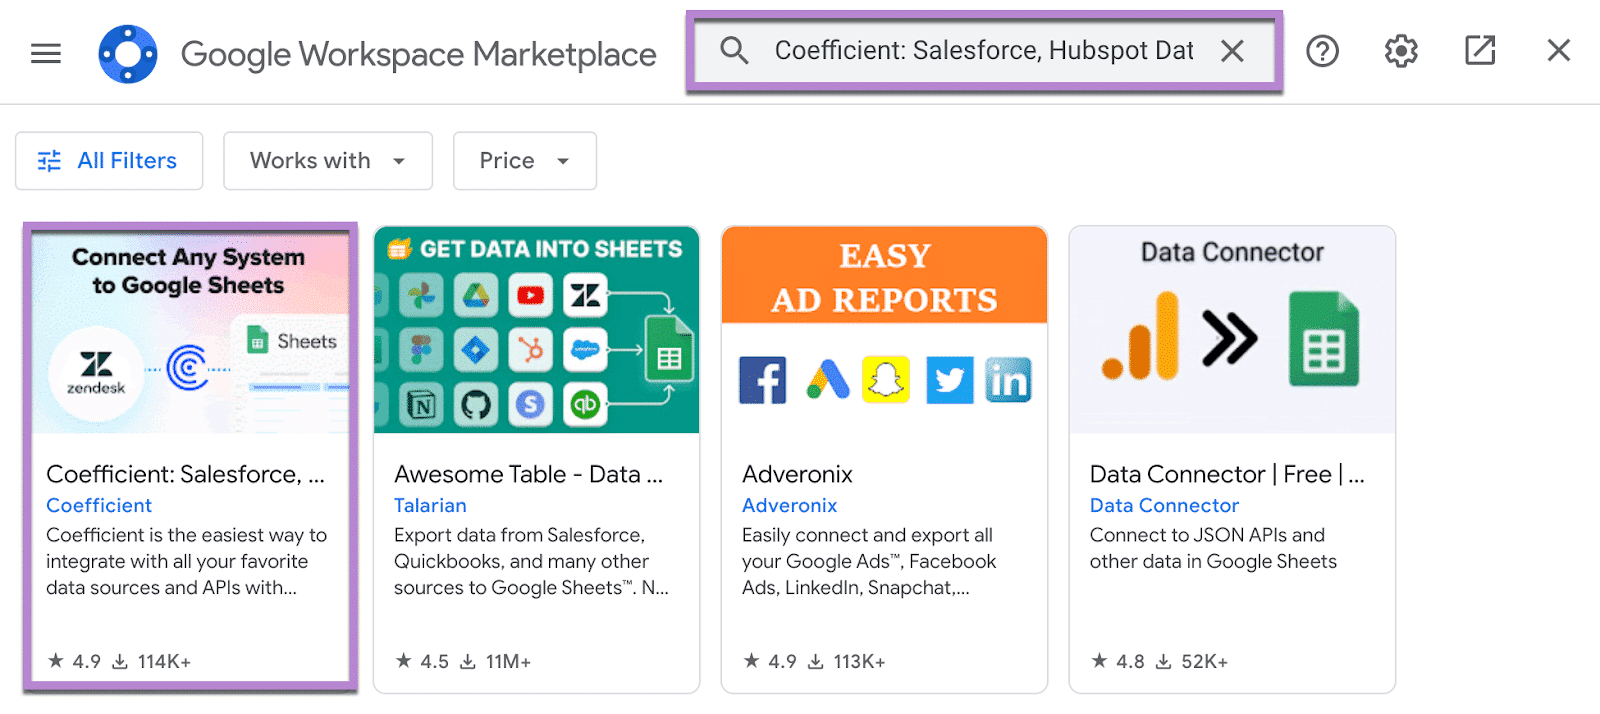The width and height of the screenshot is (1600, 714).
Task: Click the HubSpot icon in Awesome Table banner
Action: pos(531,350)
